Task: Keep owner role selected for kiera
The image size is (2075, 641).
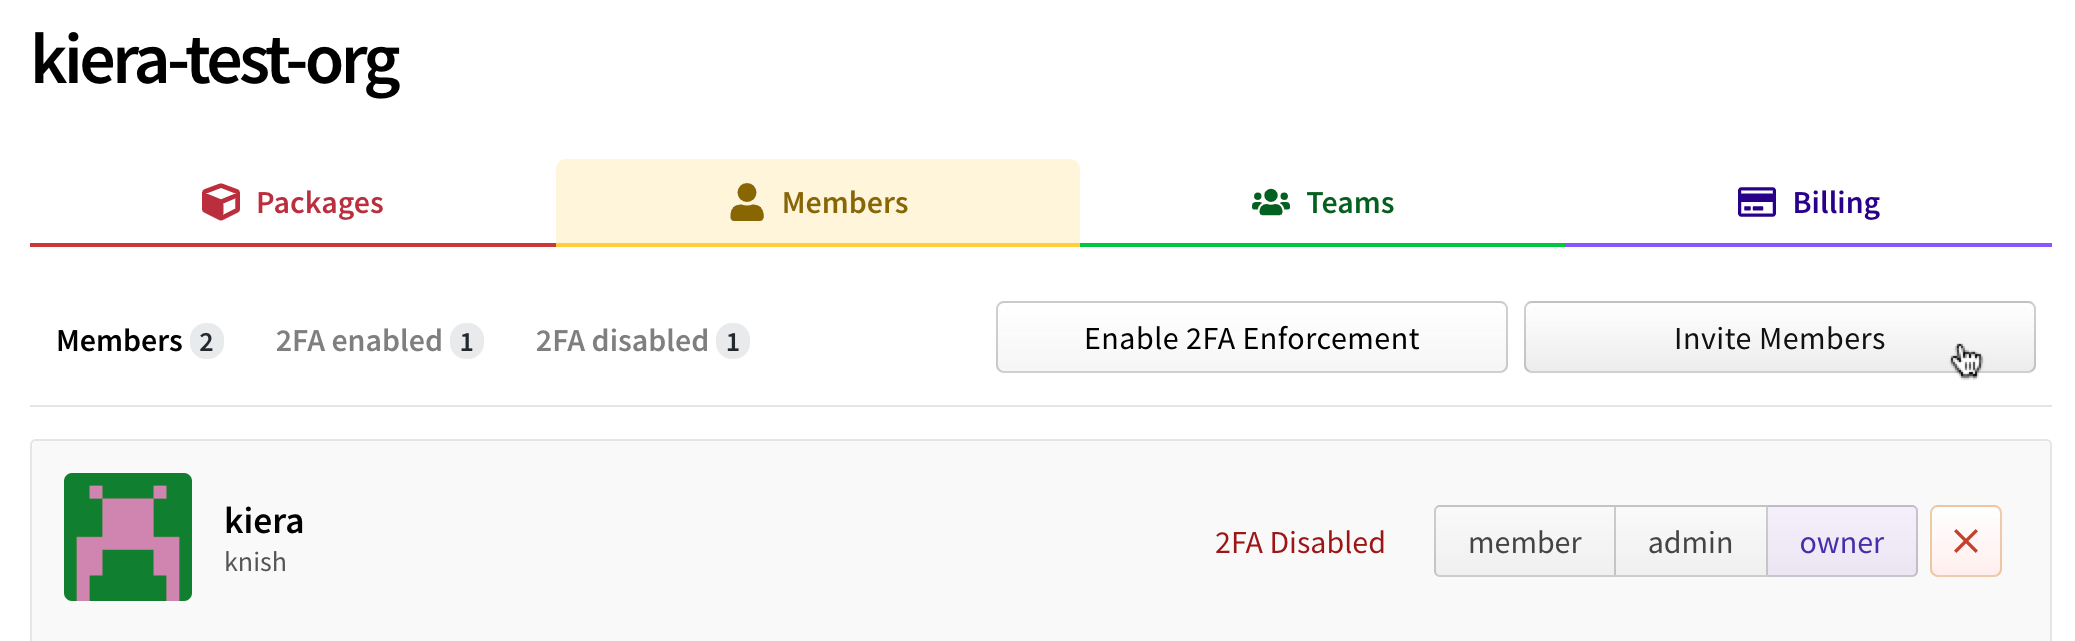Action: pyautogui.click(x=1841, y=541)
